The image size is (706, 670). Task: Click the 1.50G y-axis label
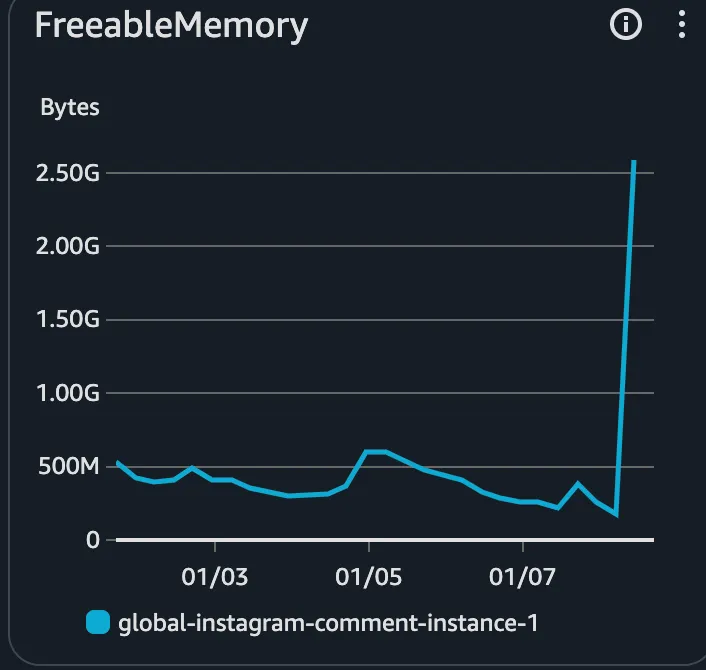(68, 319)
